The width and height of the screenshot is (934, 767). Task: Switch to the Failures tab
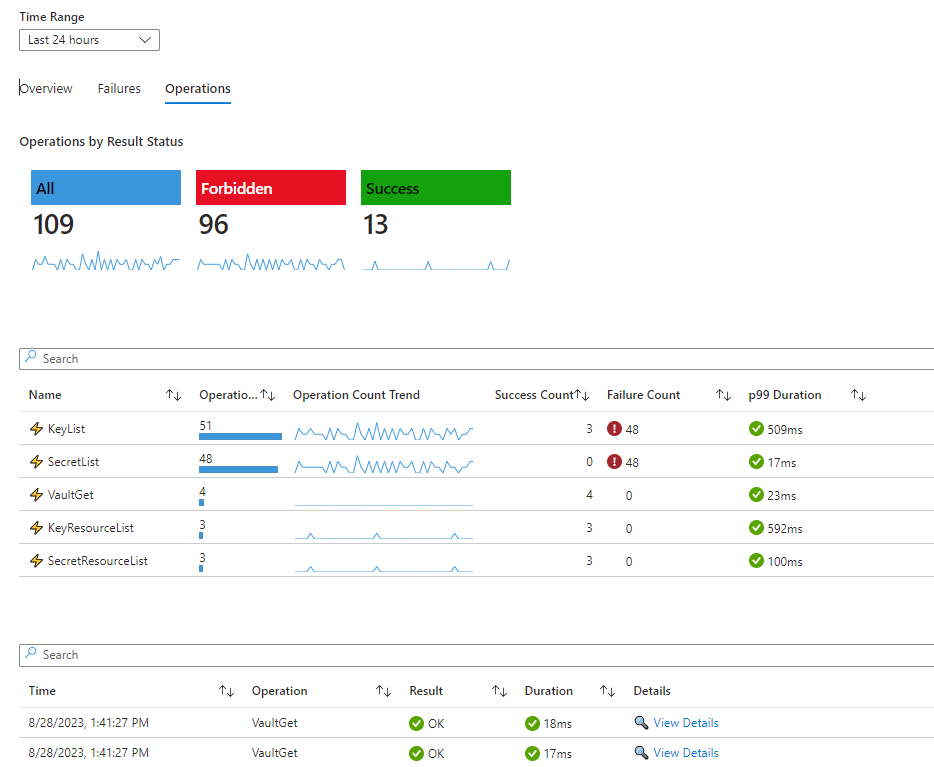click(x=119, y=89)
